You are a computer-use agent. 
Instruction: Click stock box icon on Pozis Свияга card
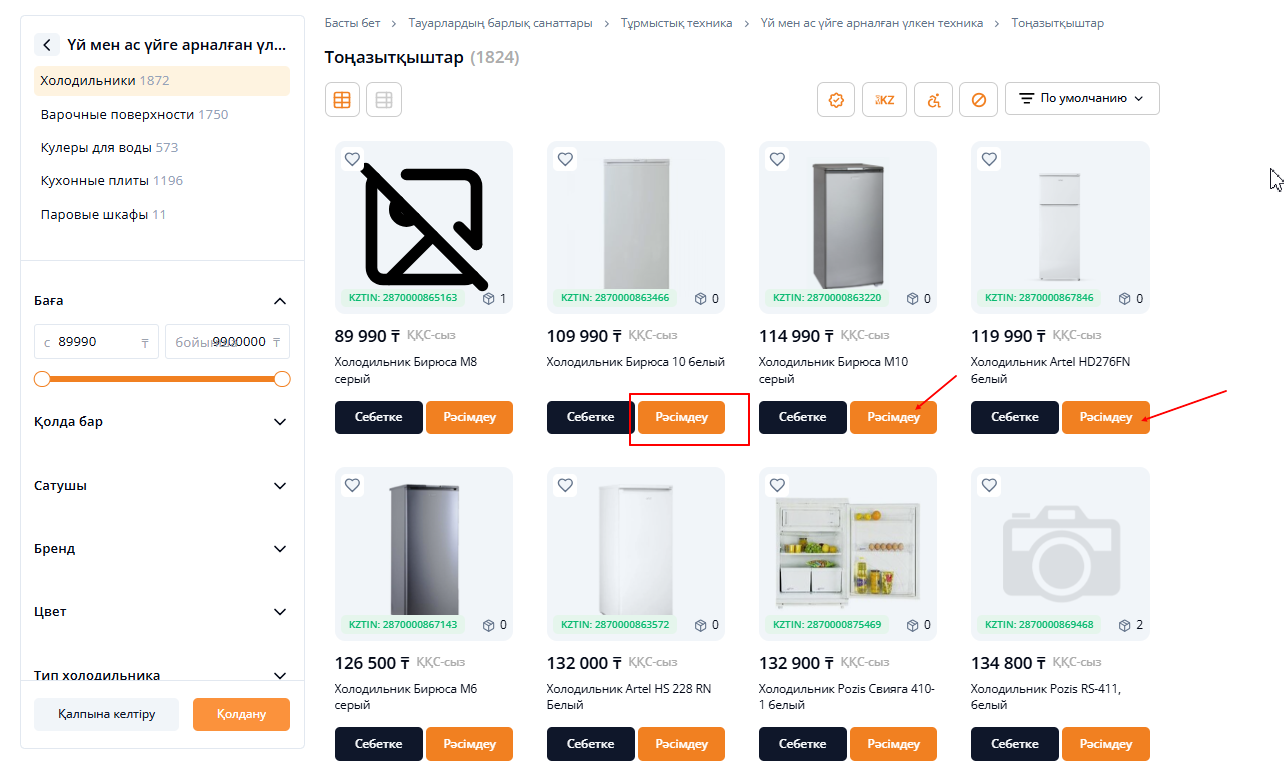[913, 625]
